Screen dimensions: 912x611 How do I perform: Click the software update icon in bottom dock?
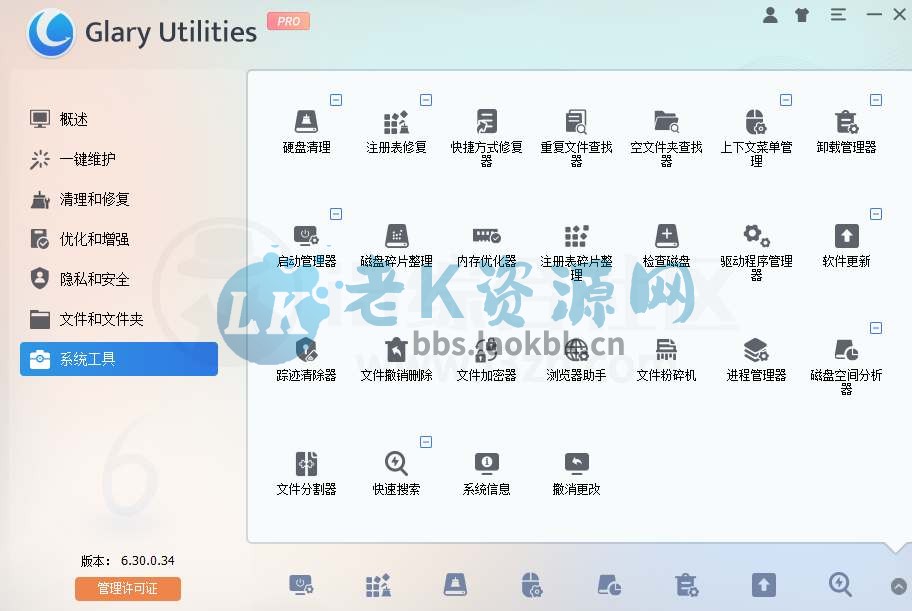(x=764, y=585)
